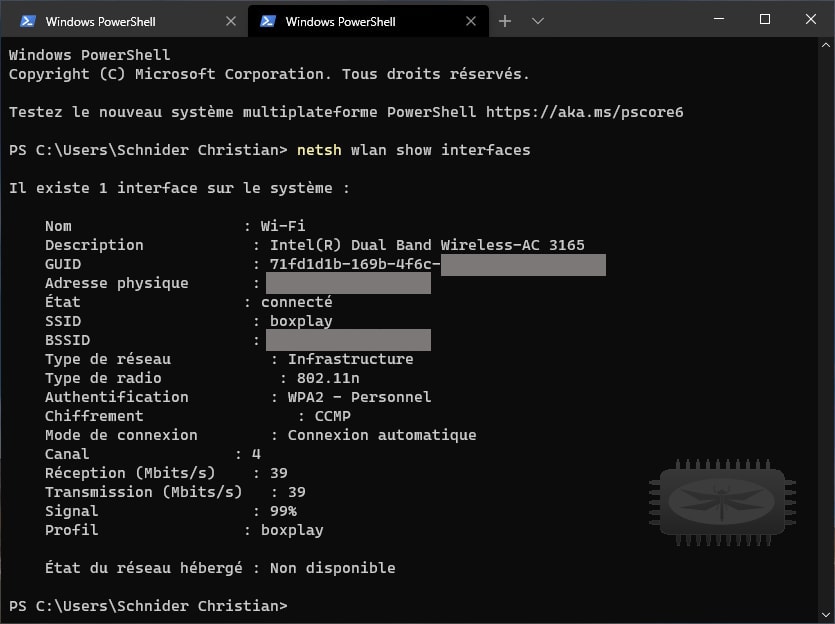Screen dimensions: 835x624
Task: Click 'Testez le nouveau système multiplateforme' text
Action: pos(193,112)
